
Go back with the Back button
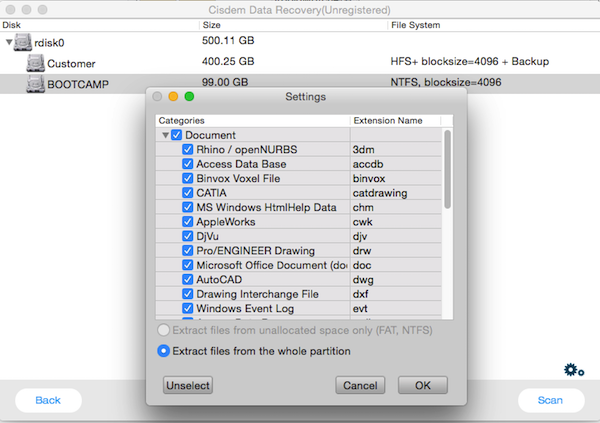pyautogui.click(x=48, y=400)
